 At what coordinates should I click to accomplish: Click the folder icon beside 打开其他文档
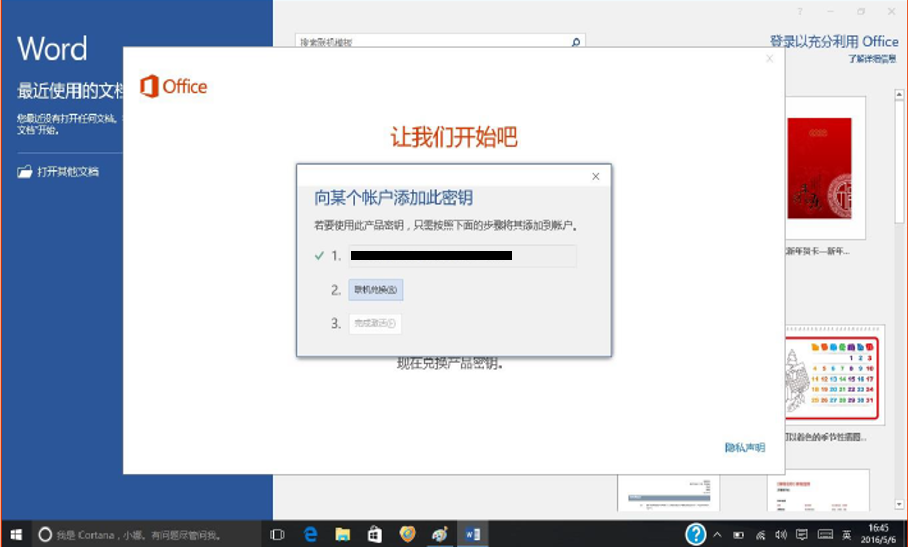click(x=24, y=171)
